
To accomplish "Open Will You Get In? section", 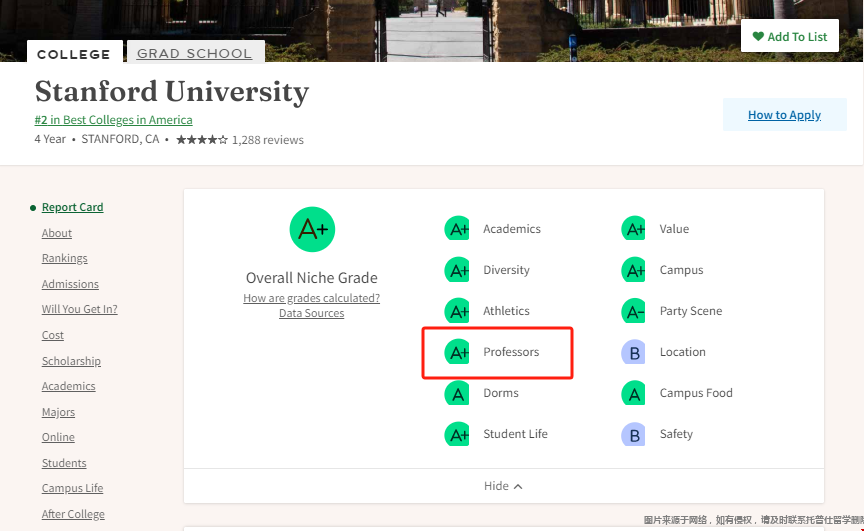I will pos(79,309).
